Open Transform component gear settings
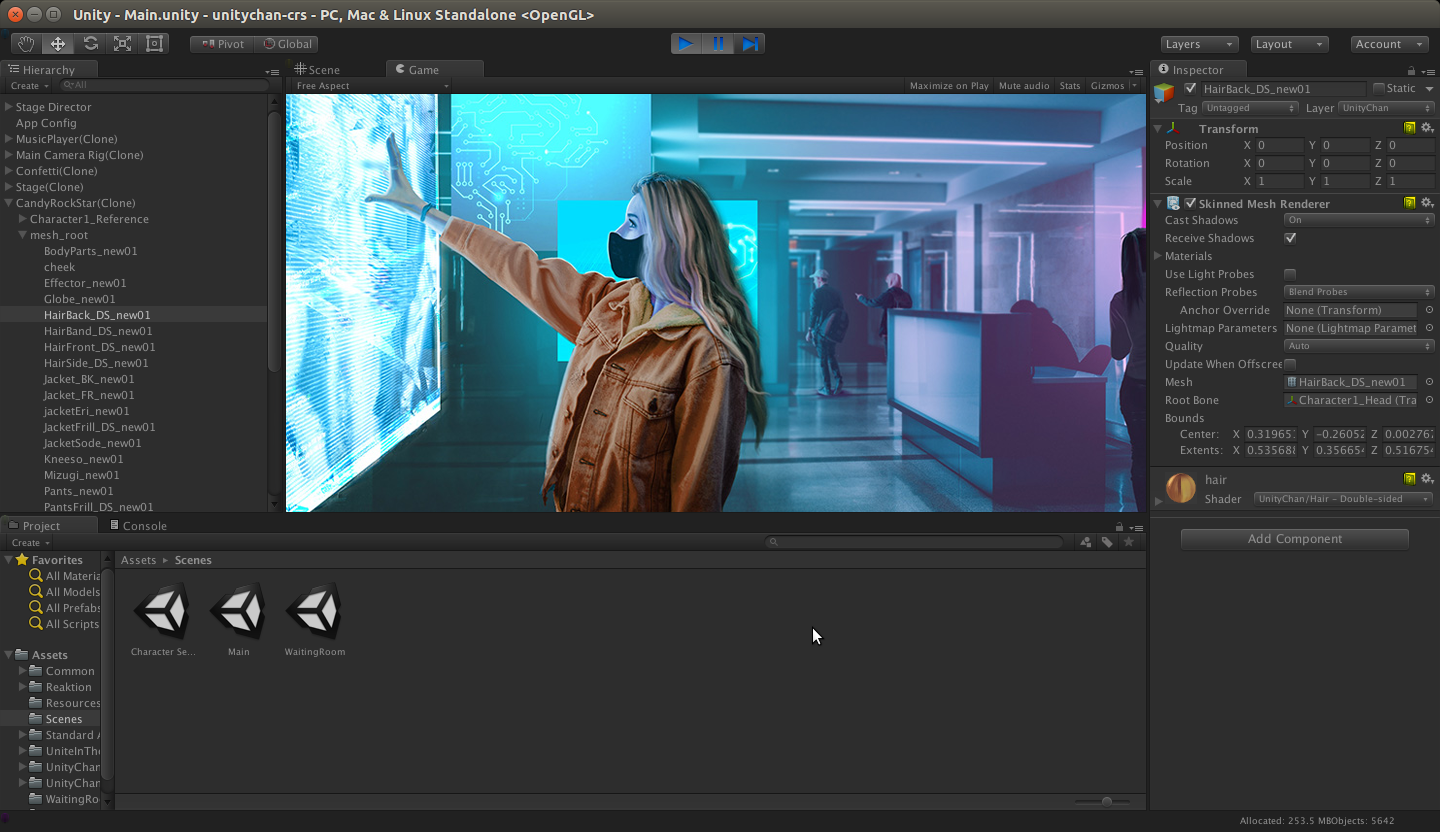 pyautogui.click(x=1427, y=128)
